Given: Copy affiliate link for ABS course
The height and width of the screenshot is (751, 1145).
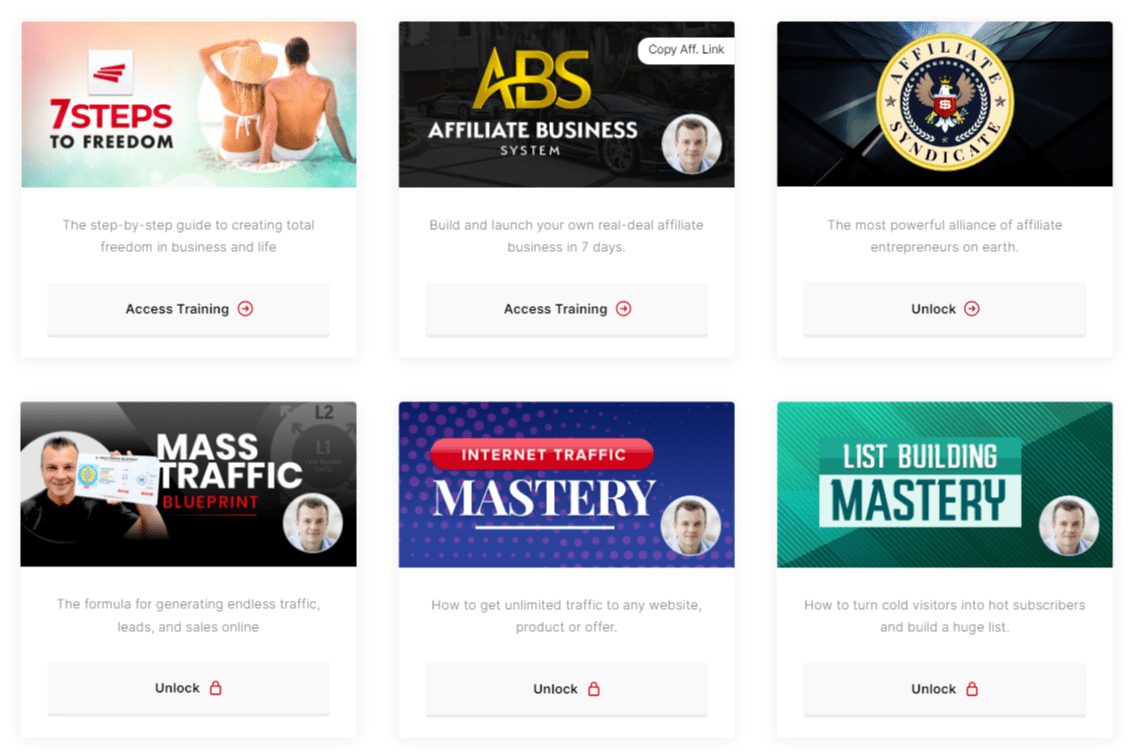Looking at the screenshot, I should [686, 50].
